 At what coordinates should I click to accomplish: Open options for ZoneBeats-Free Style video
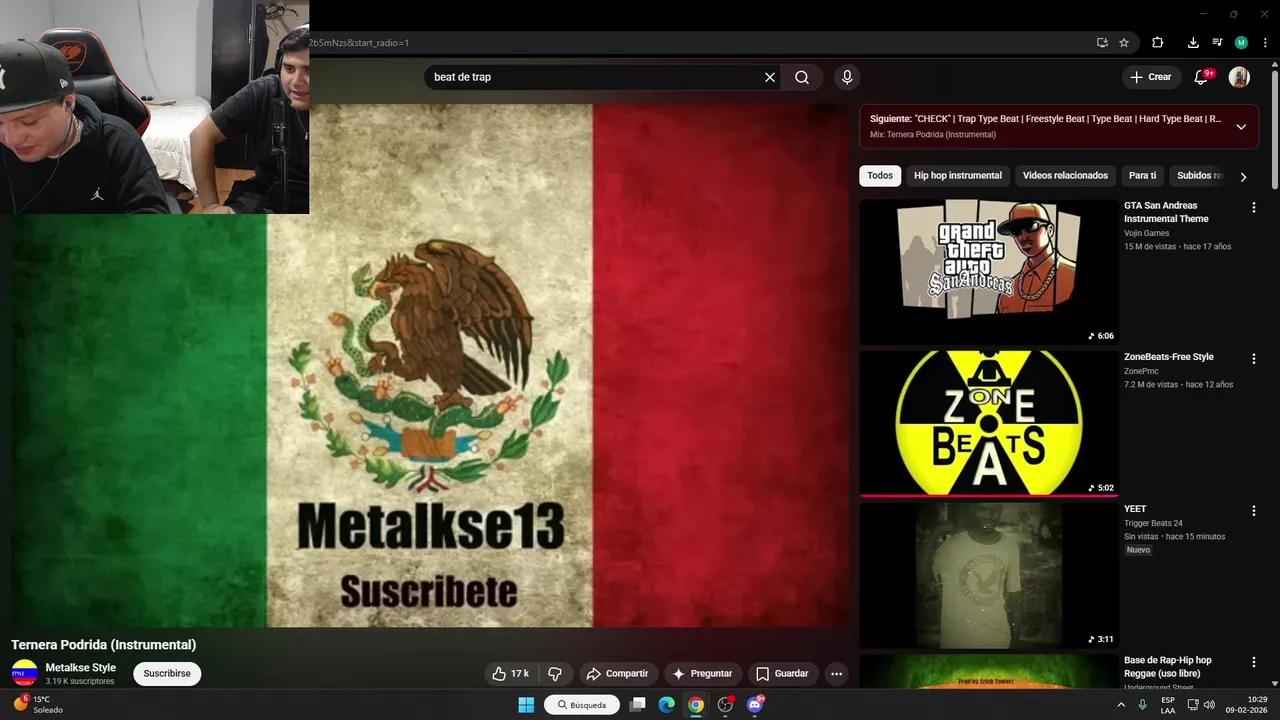tap(1253, 359)
